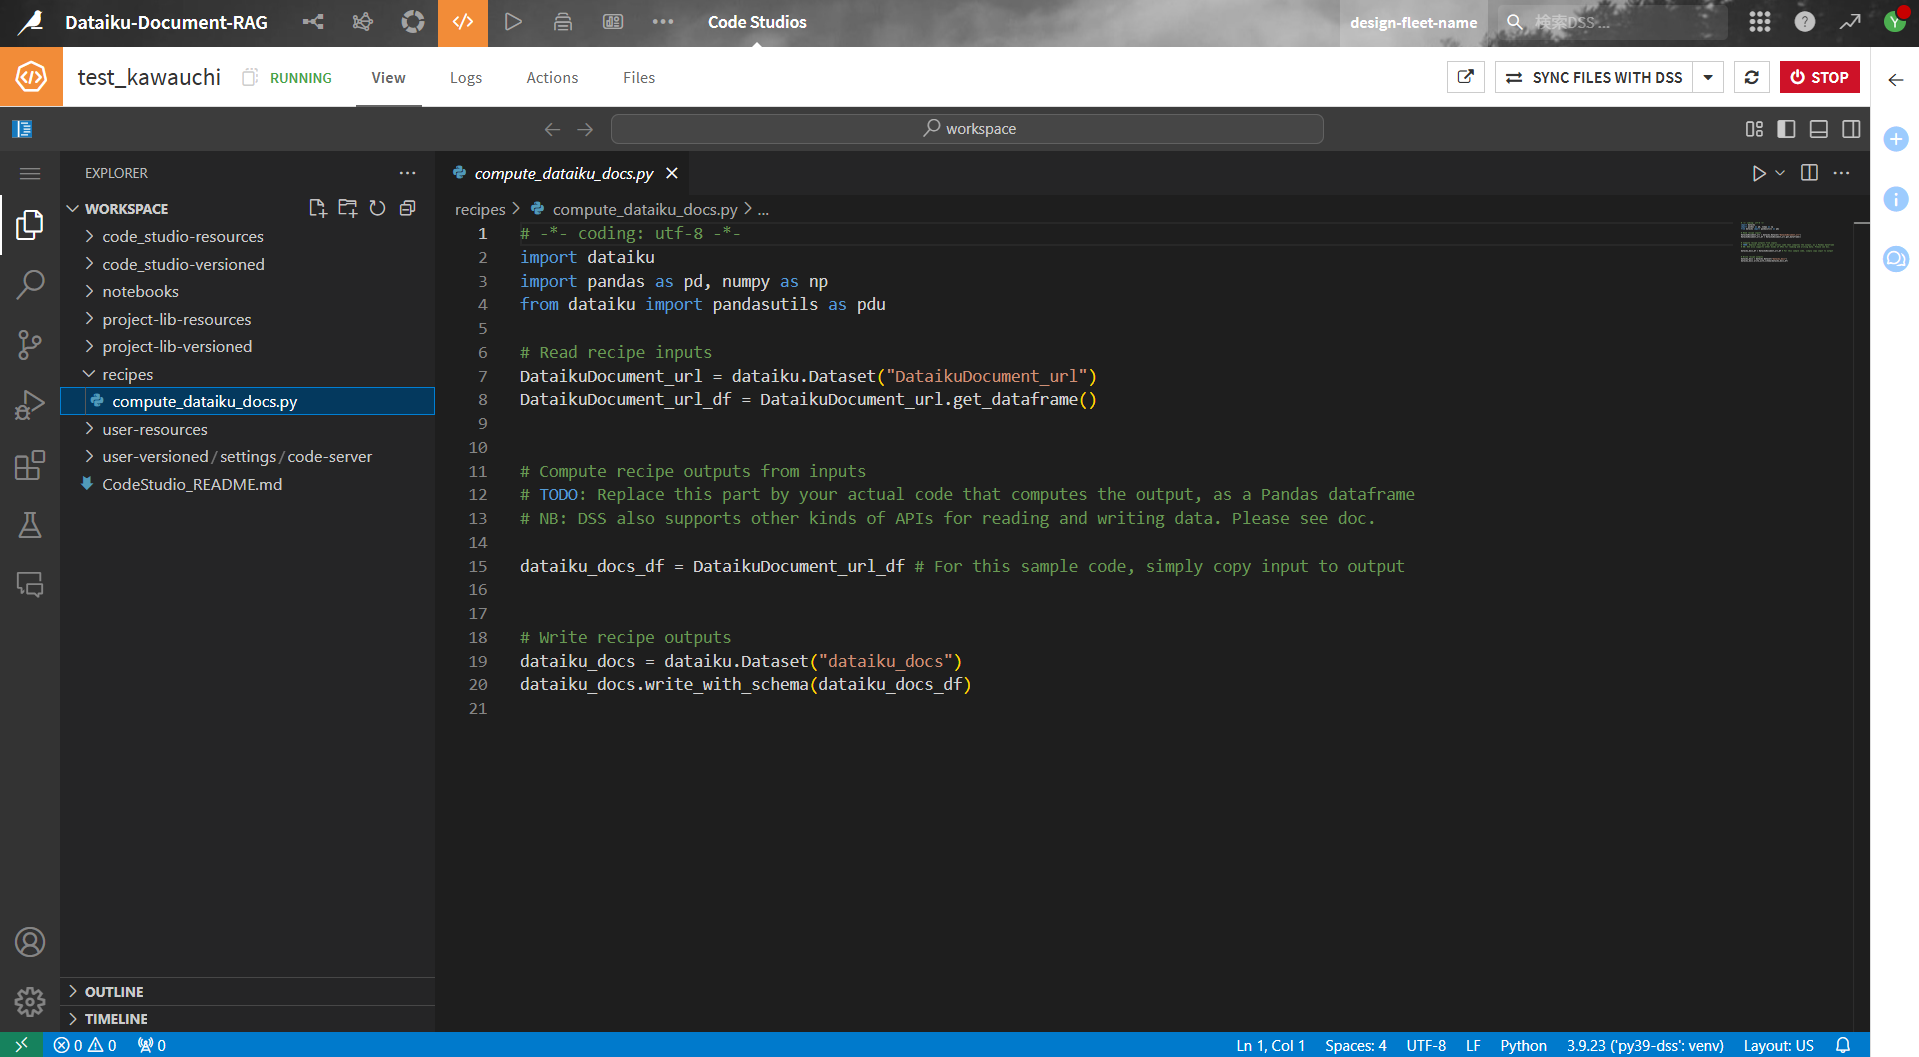Expand the OUTLINE section
This screenshot has width=1919, height=1057.
(x=114, y=991)
